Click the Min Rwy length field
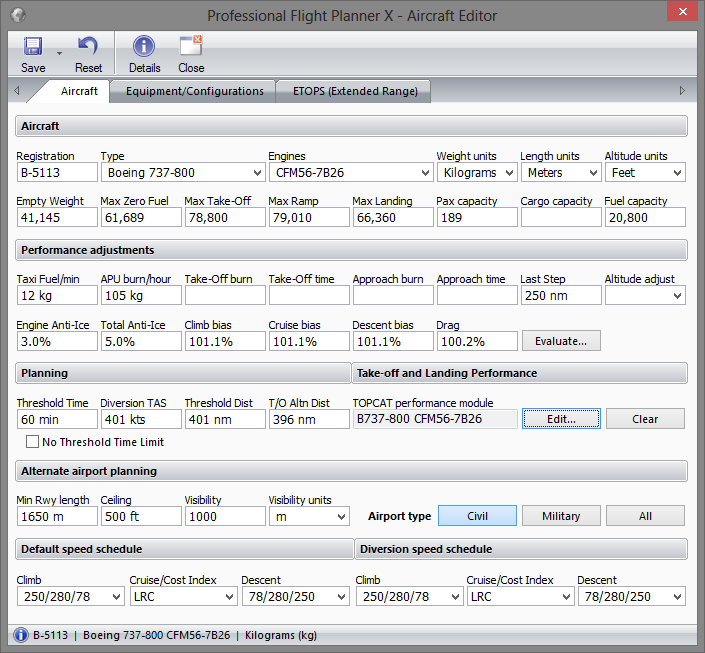The height and width of the screenshot is (653, 705). pos(57,516)
